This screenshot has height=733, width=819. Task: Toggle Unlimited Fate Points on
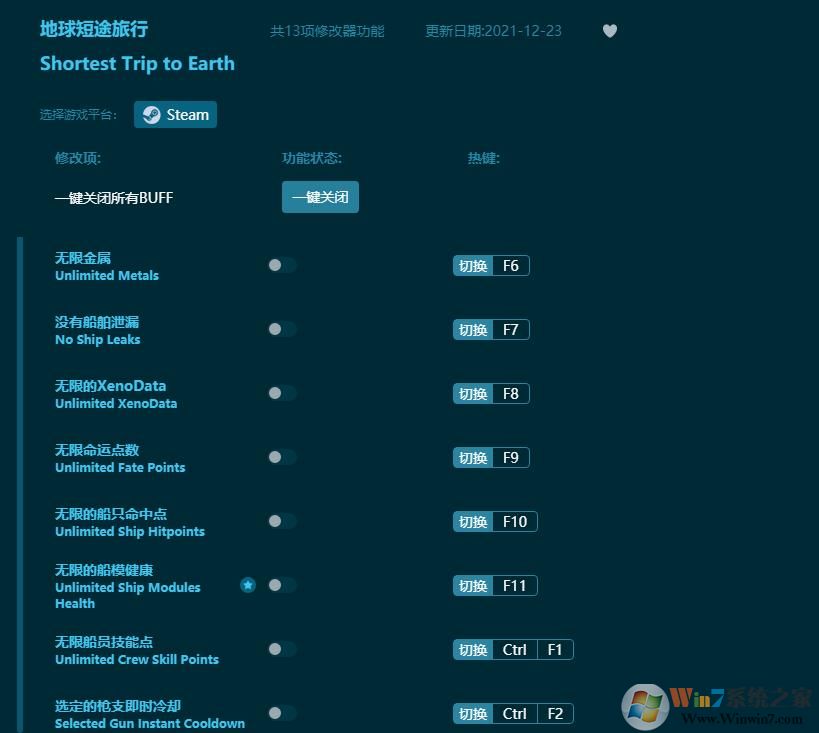pos(283,457)
